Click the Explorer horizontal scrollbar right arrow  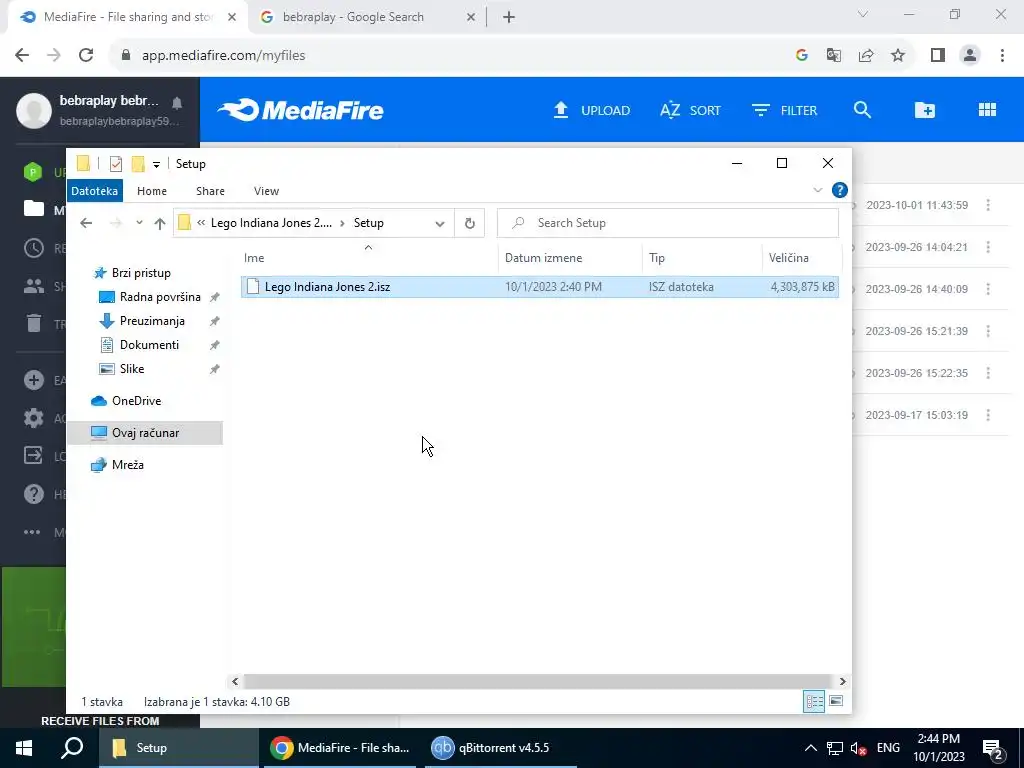click(x=842, y=681)
